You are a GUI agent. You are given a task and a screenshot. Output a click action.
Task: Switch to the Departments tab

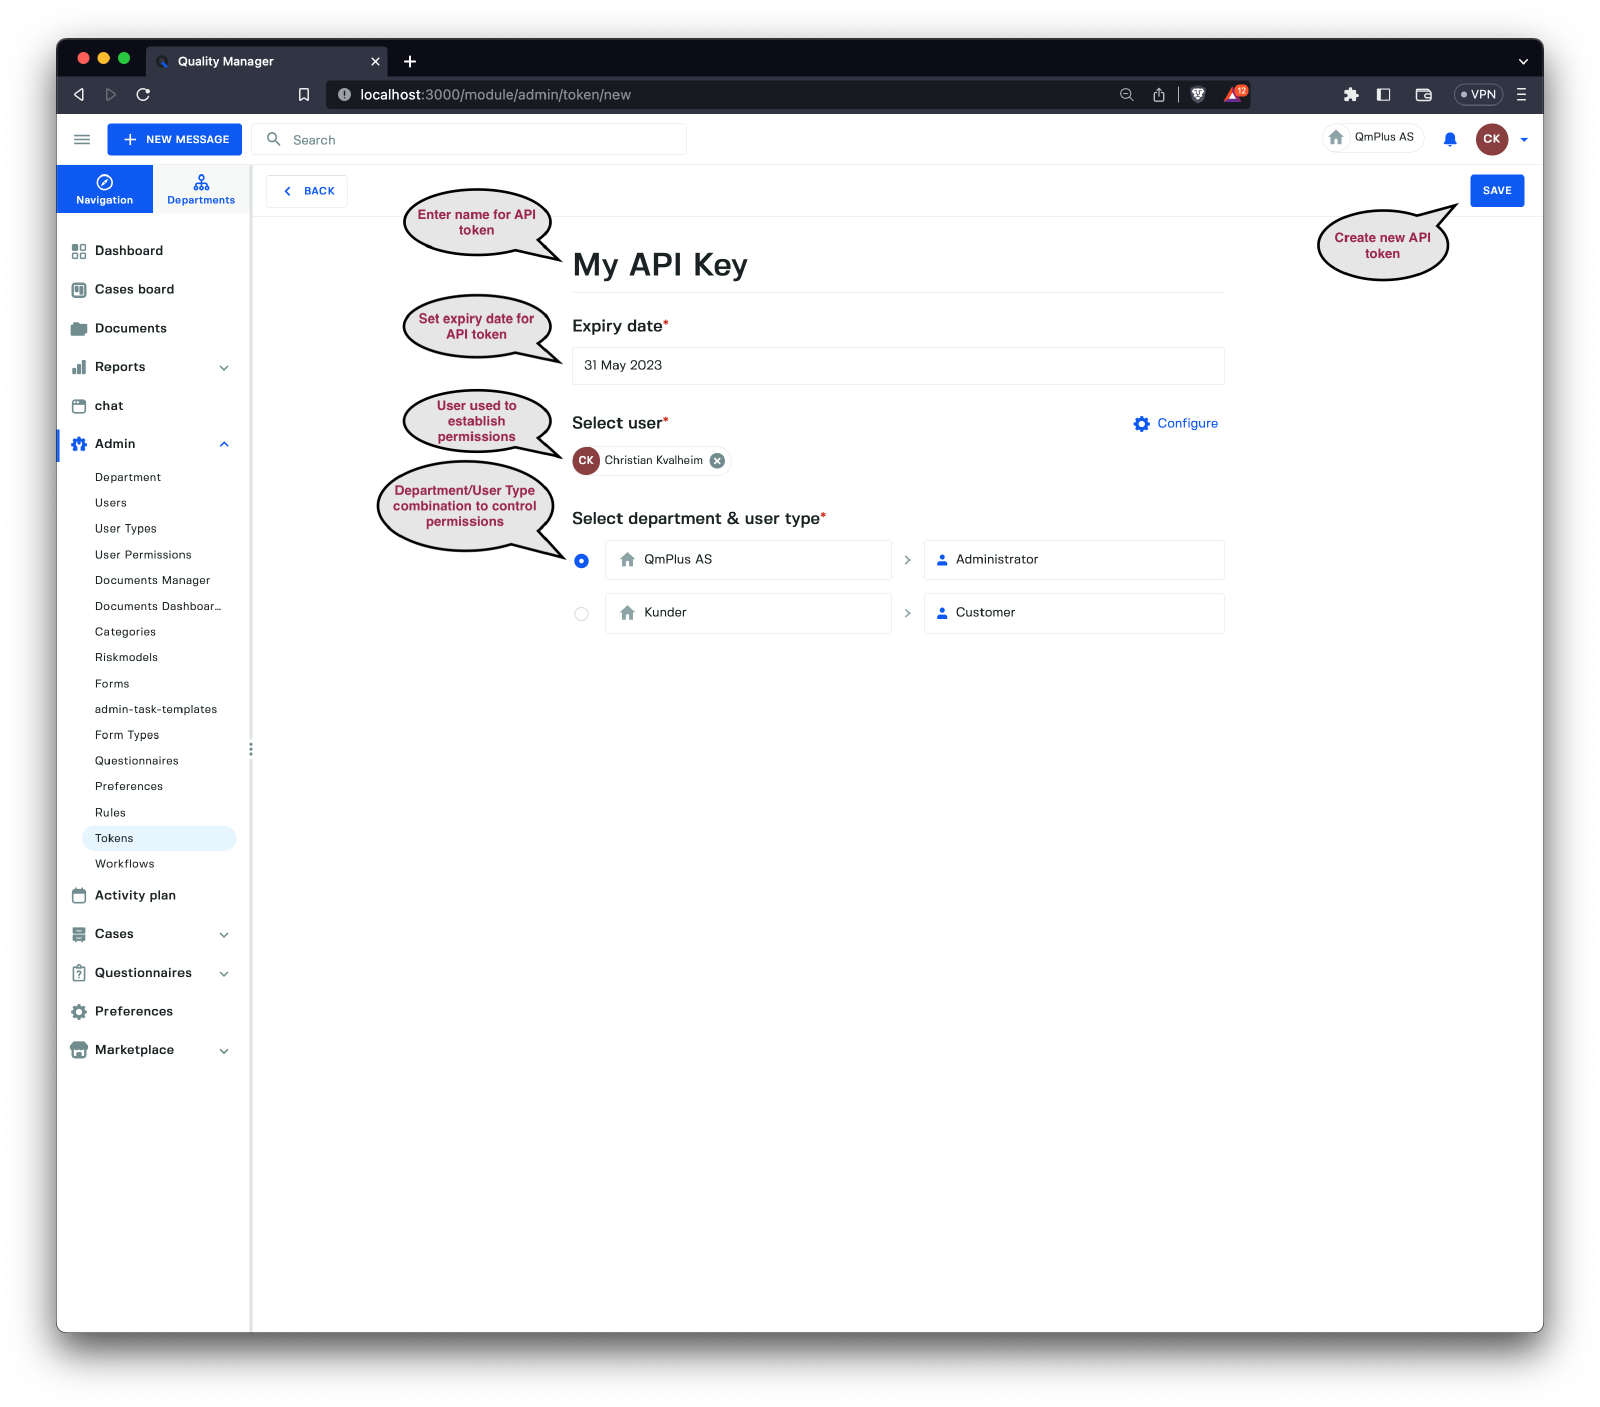pyautogui.click(x=201, y=189)
